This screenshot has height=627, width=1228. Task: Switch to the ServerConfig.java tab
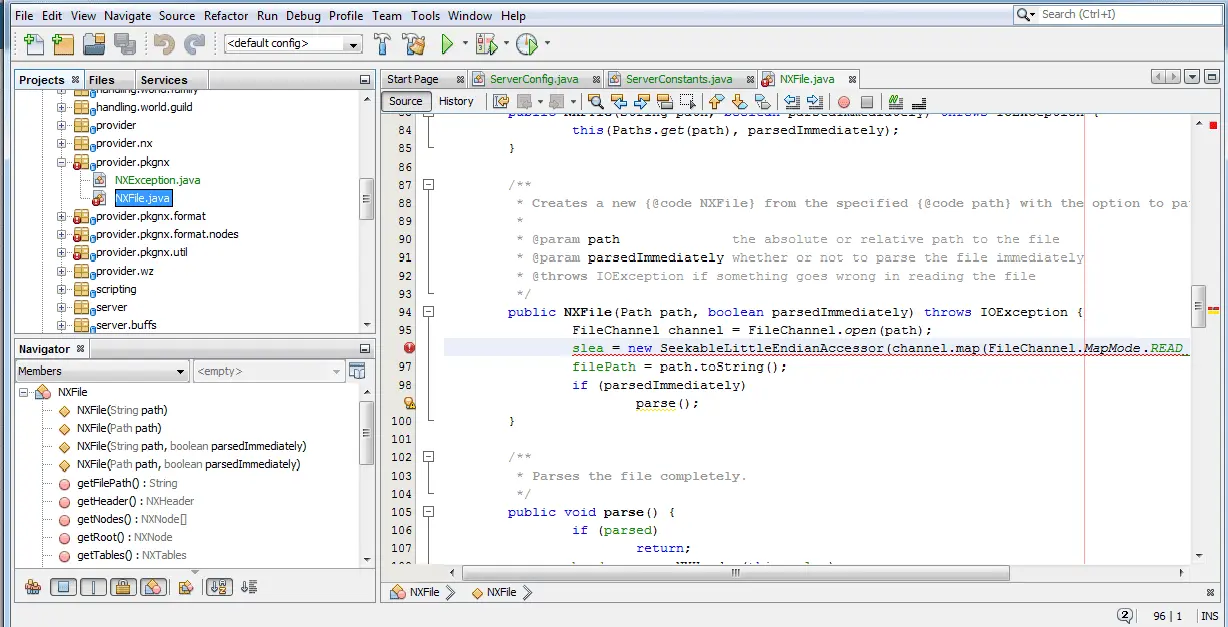point(538,79)
